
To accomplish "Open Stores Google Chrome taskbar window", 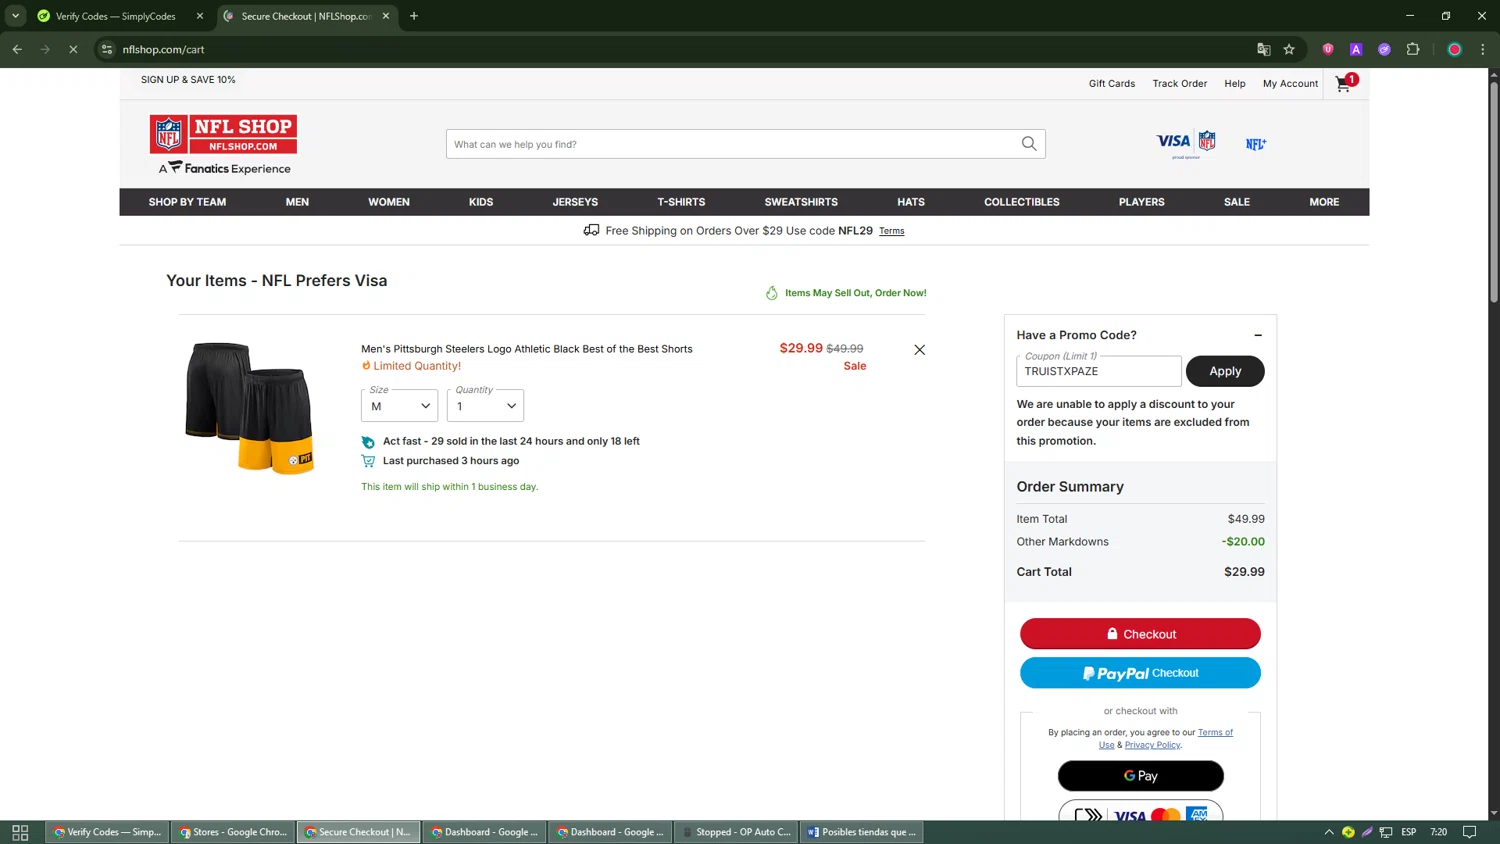I will pos(233,832).
